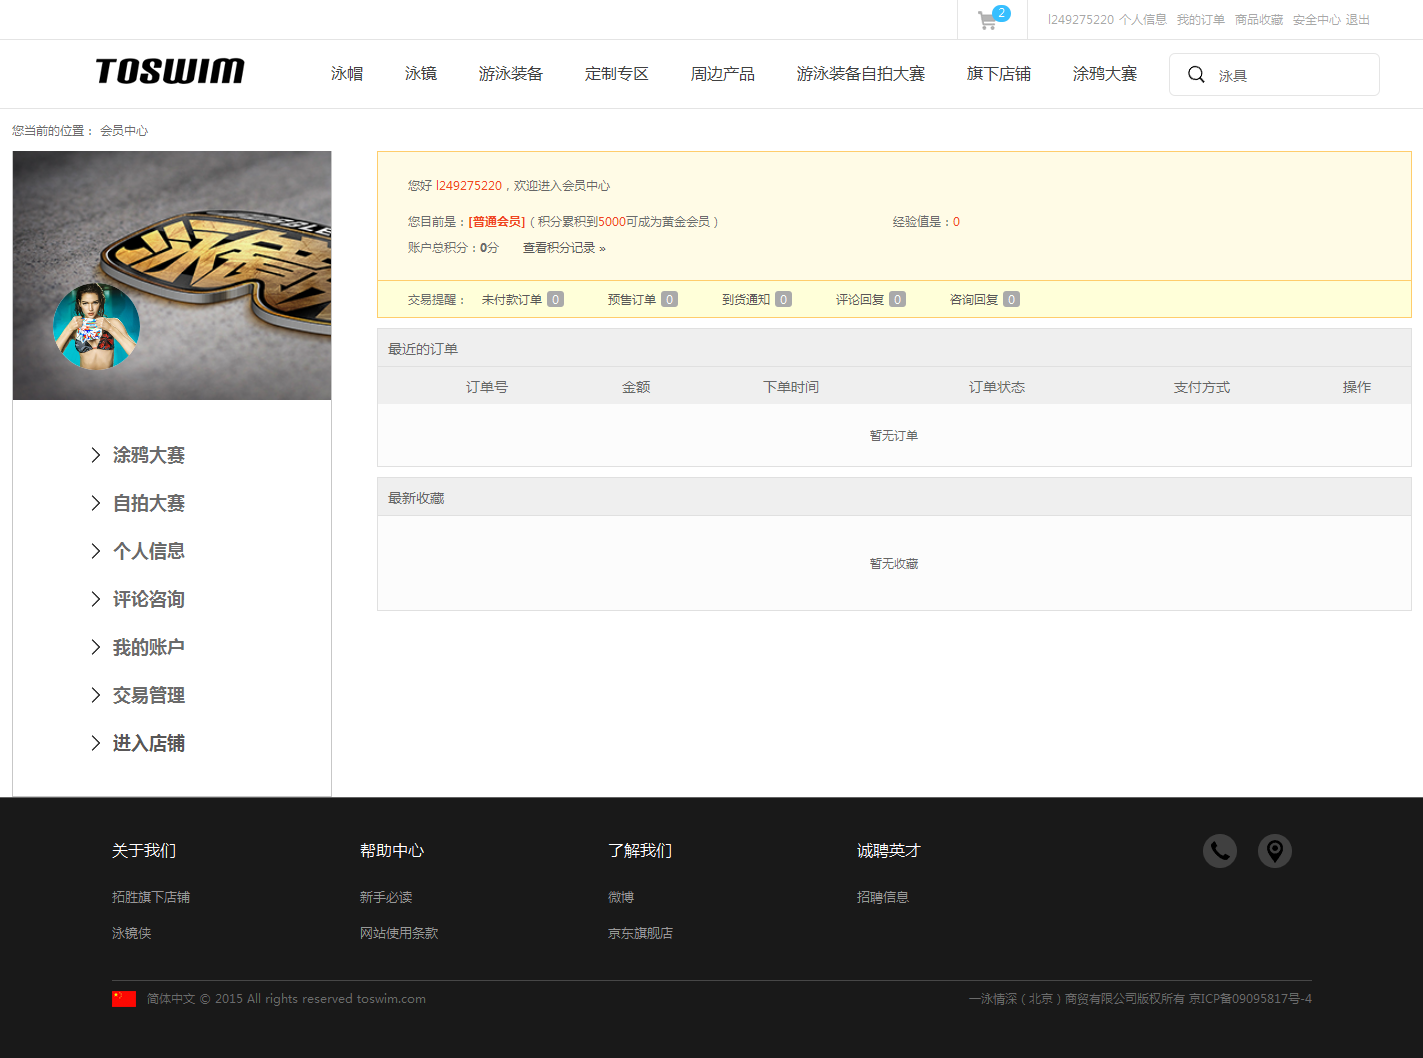This screenshot has width=1423, height=1058.
Task: Click 评论回复 reminder
Action: click(870, 300)
